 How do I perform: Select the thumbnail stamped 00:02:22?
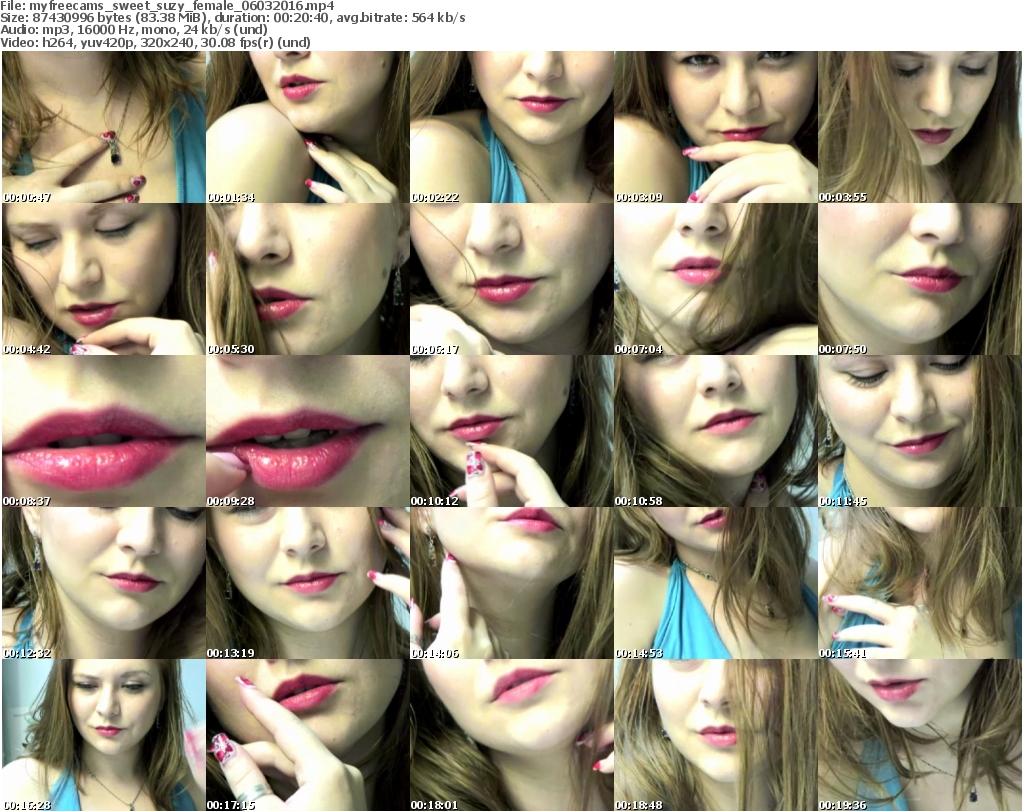(511, 127)
